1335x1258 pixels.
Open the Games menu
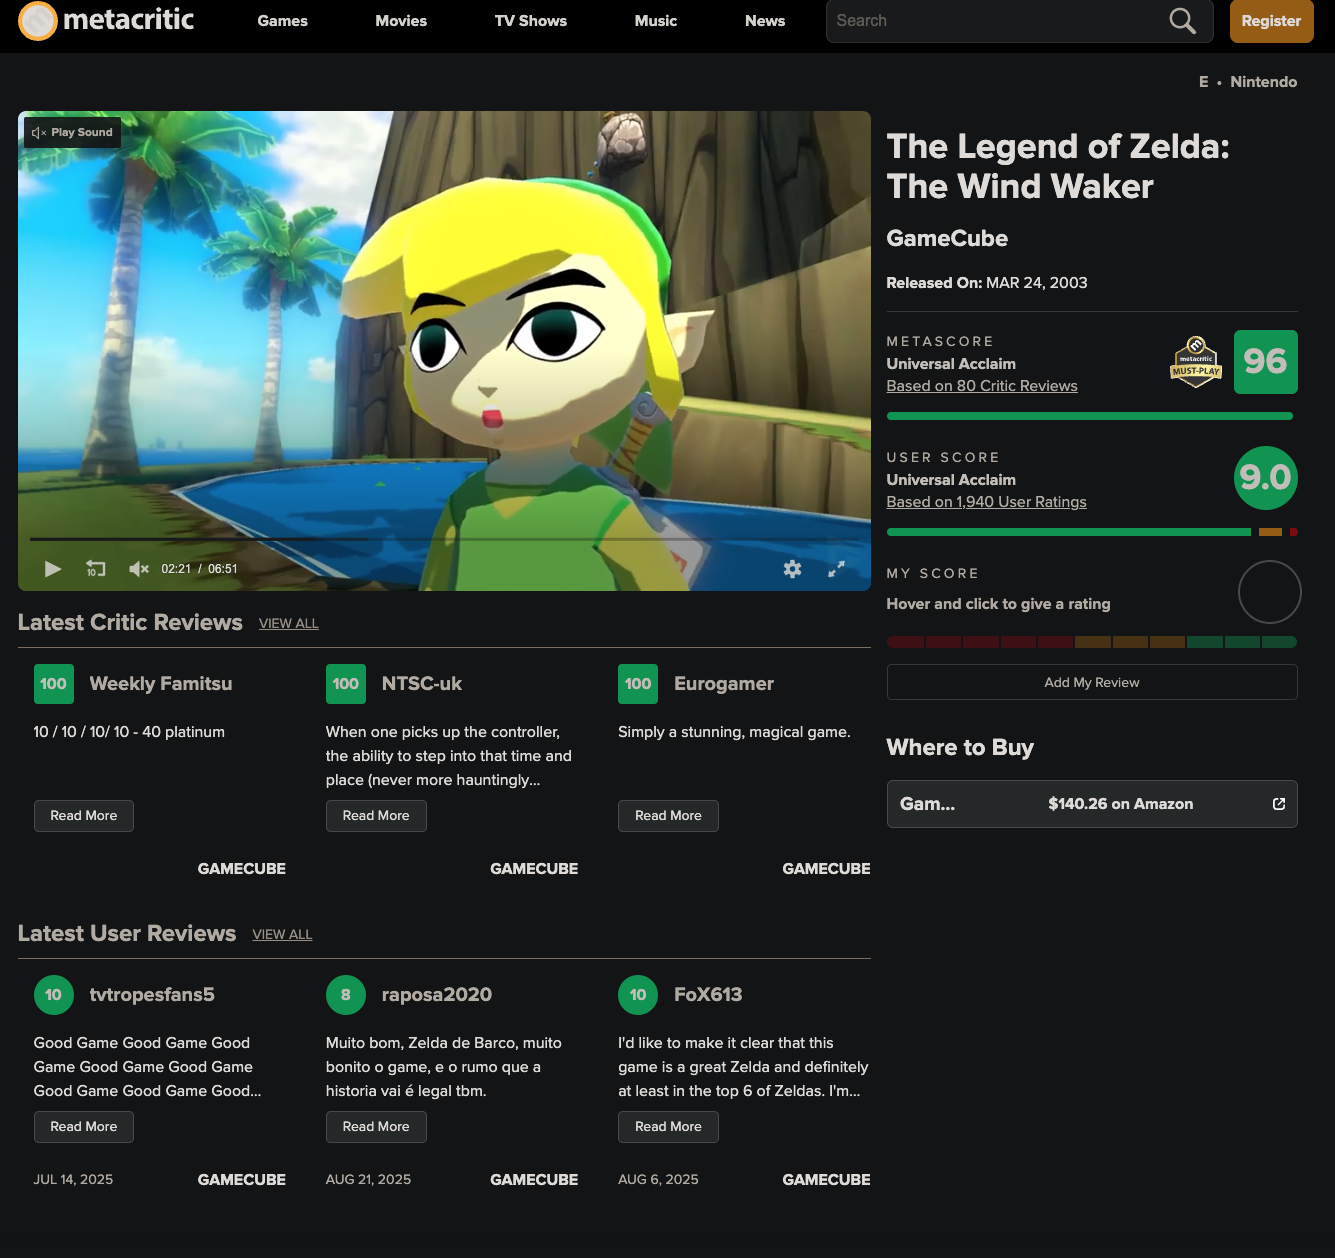[283, 21]
